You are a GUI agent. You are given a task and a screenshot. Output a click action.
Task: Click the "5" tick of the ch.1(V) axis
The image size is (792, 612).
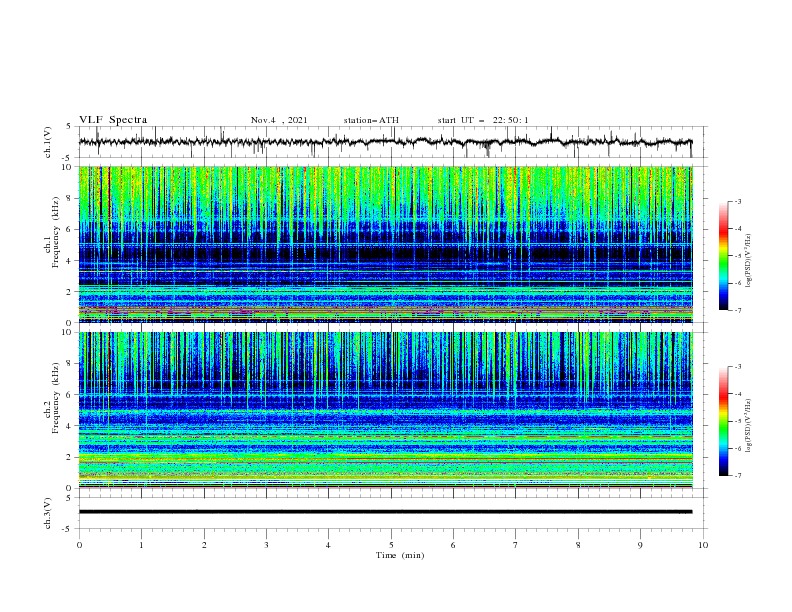tap(69, 126)
